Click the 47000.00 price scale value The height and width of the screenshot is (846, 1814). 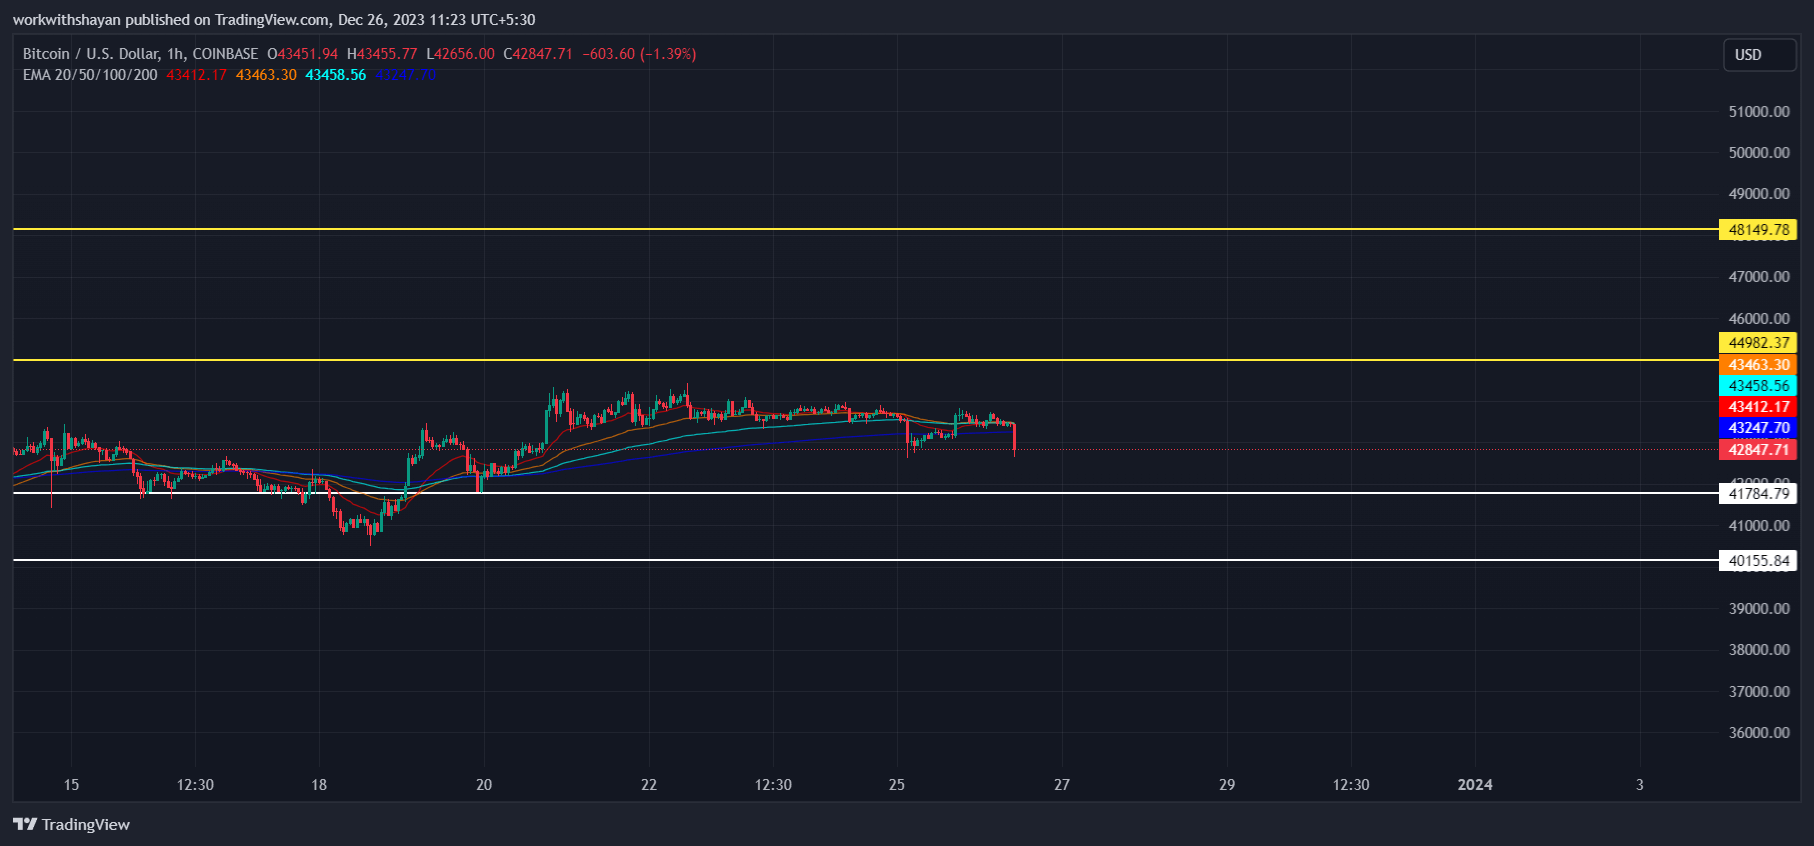tap(1759, 277)
